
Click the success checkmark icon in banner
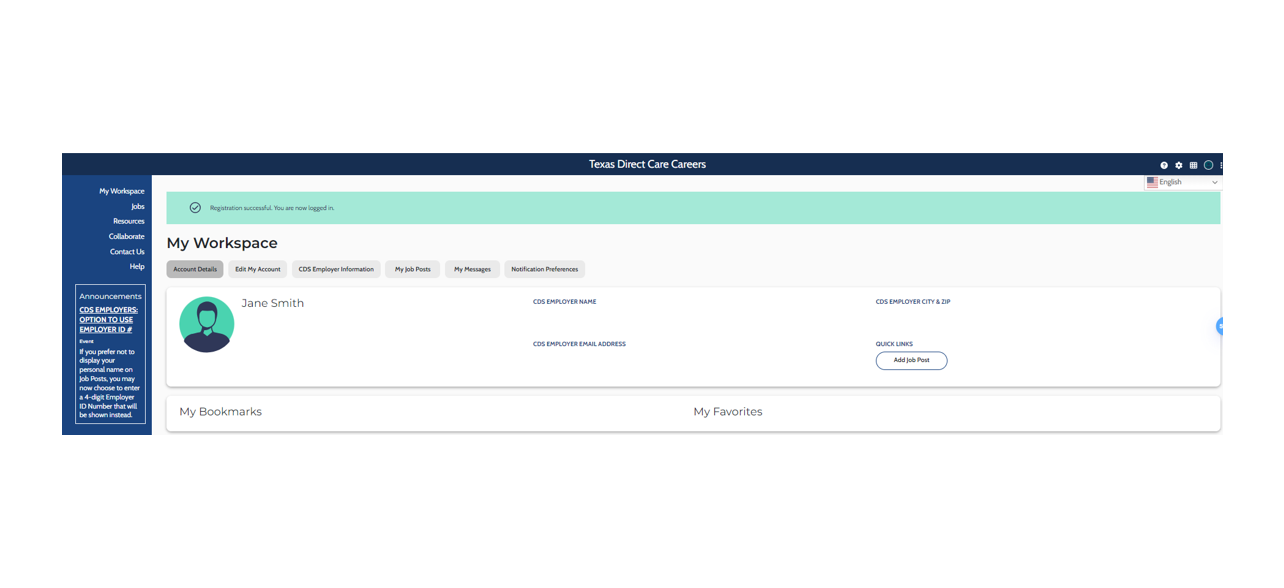coord(195,208)
